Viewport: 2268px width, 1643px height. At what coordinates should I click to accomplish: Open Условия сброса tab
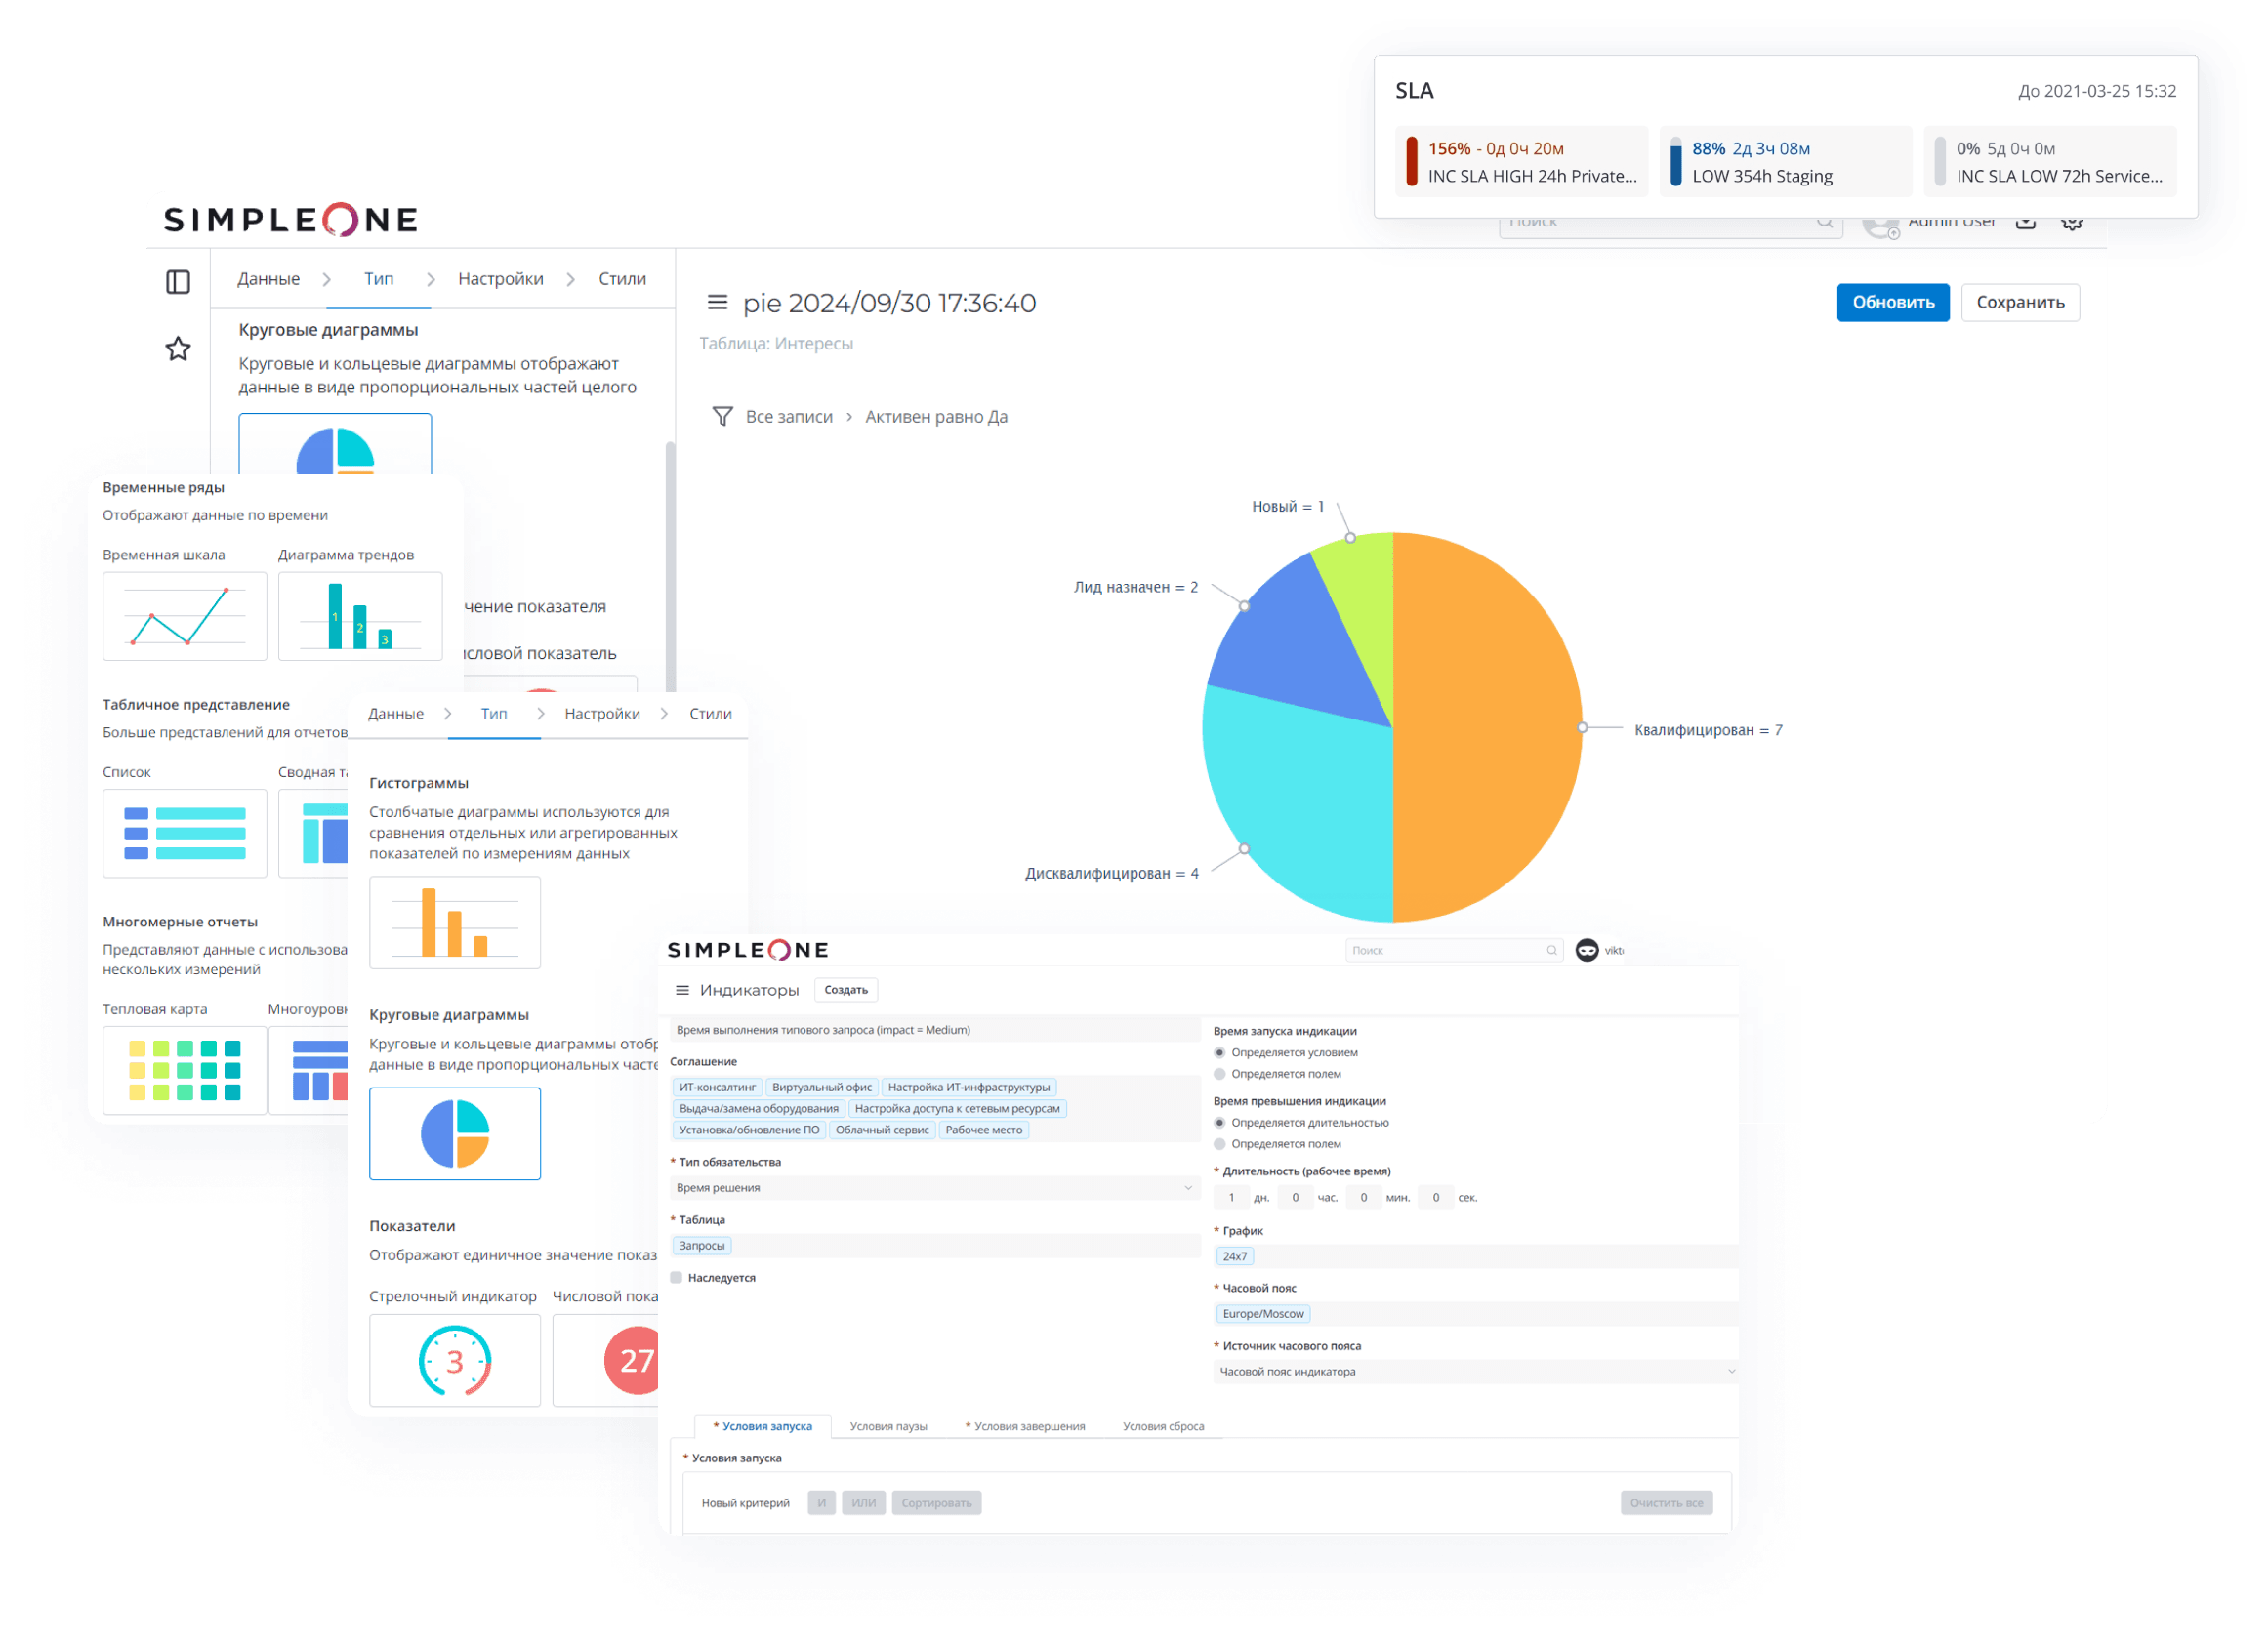1163,1426
